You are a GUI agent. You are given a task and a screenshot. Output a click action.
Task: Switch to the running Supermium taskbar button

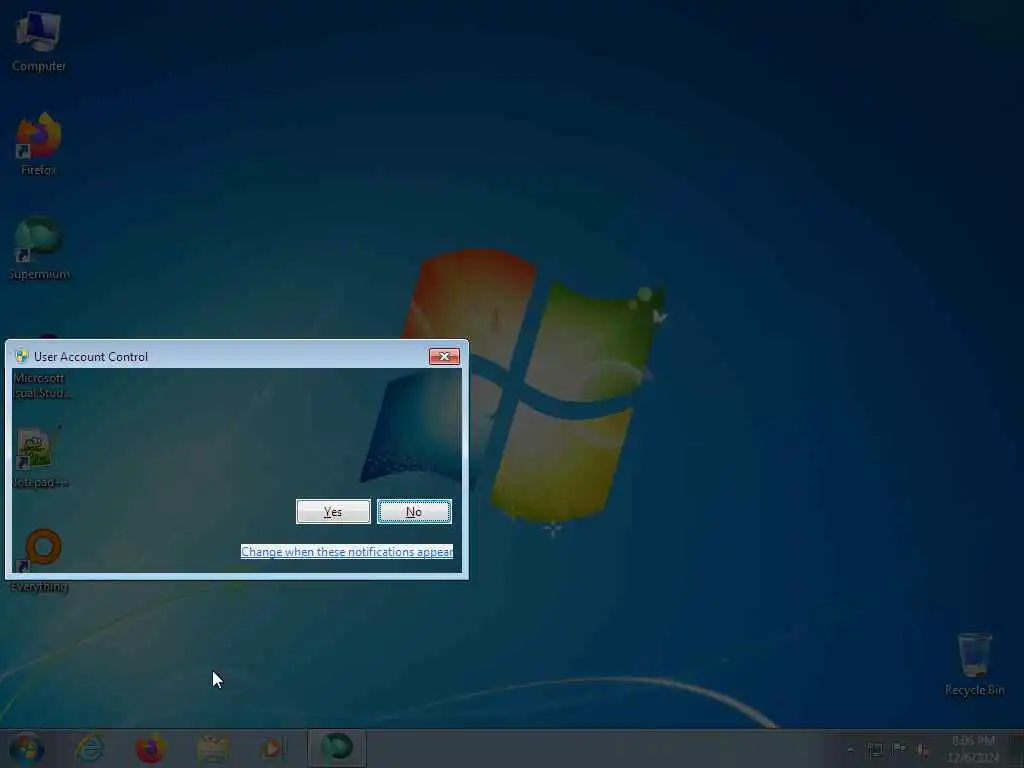click(336, 748)
